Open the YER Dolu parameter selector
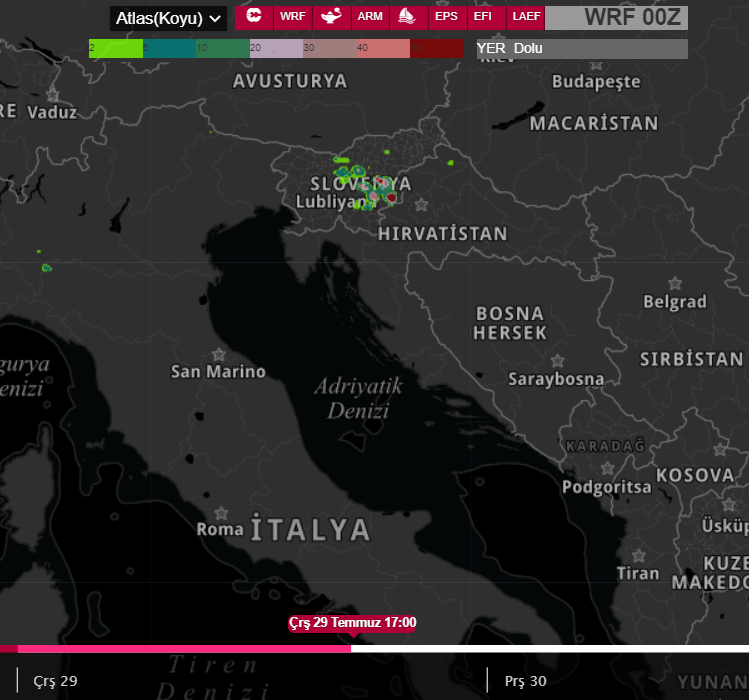The image size is (749, 700). [x=582, y=49]
